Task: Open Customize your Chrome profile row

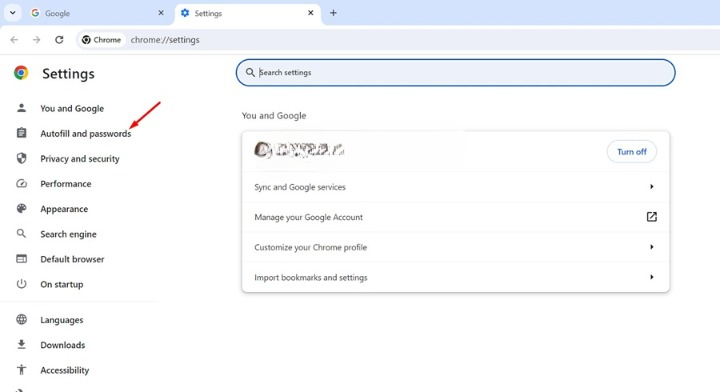Action: pos(456,247)
